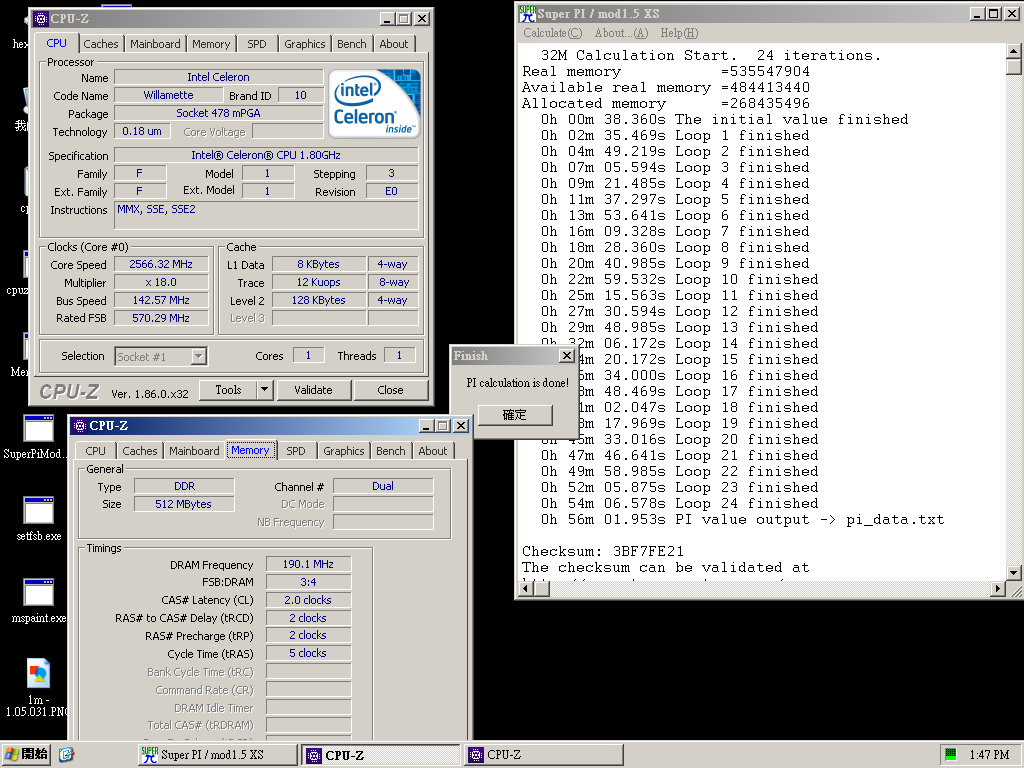The height and width of the screenshot is (768, 1024).
Task: Switch to About tab in lower CPU-Z window
Action: click(432, 451)
